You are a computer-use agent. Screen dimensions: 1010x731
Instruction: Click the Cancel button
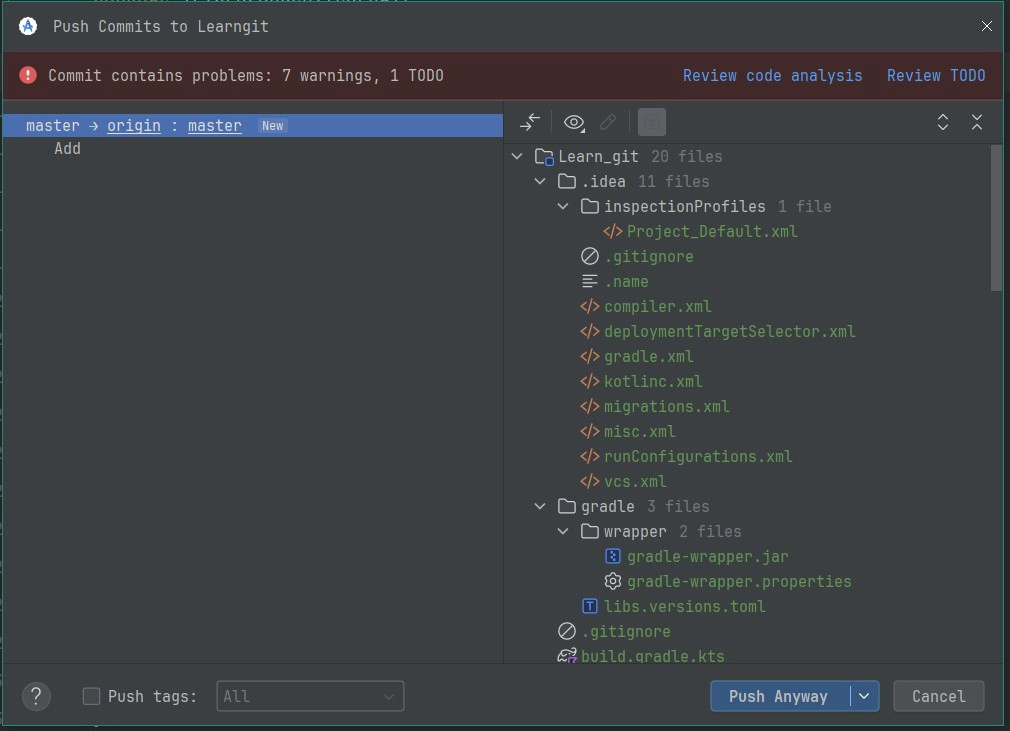coord(939,696)
